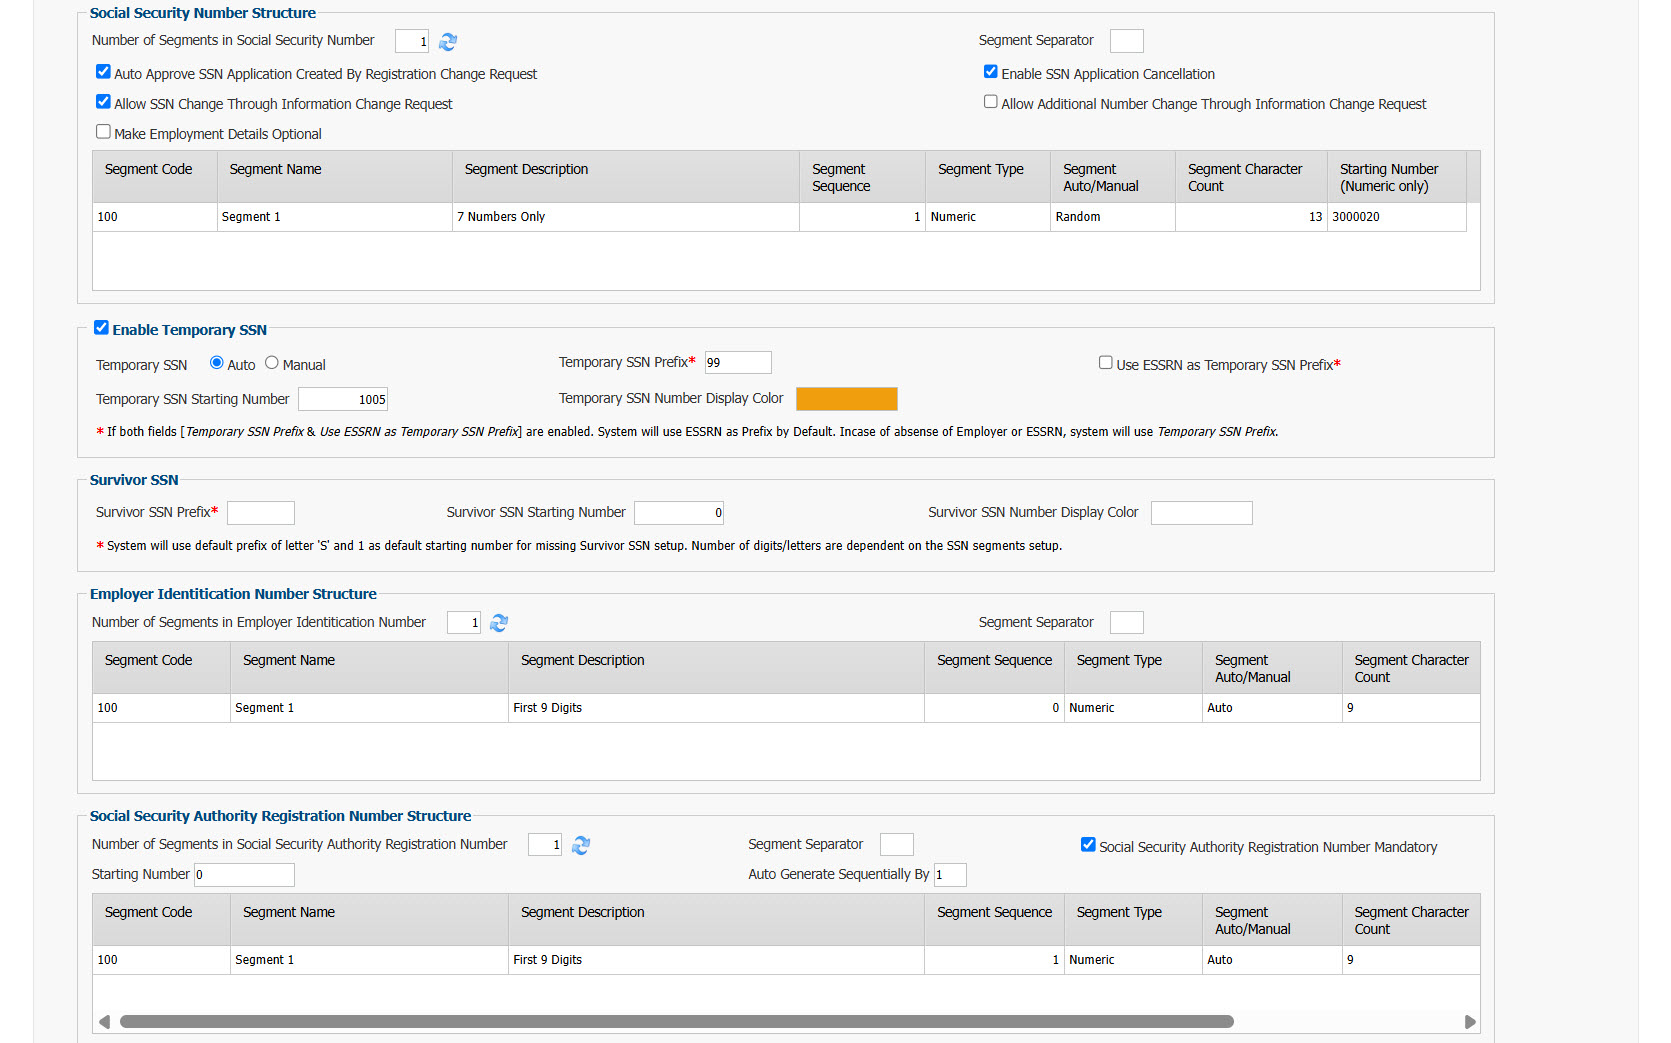Toggle Auto Approve SSN Application checkbox
Screen dimensions: 1671x1043
pos(103,72)
